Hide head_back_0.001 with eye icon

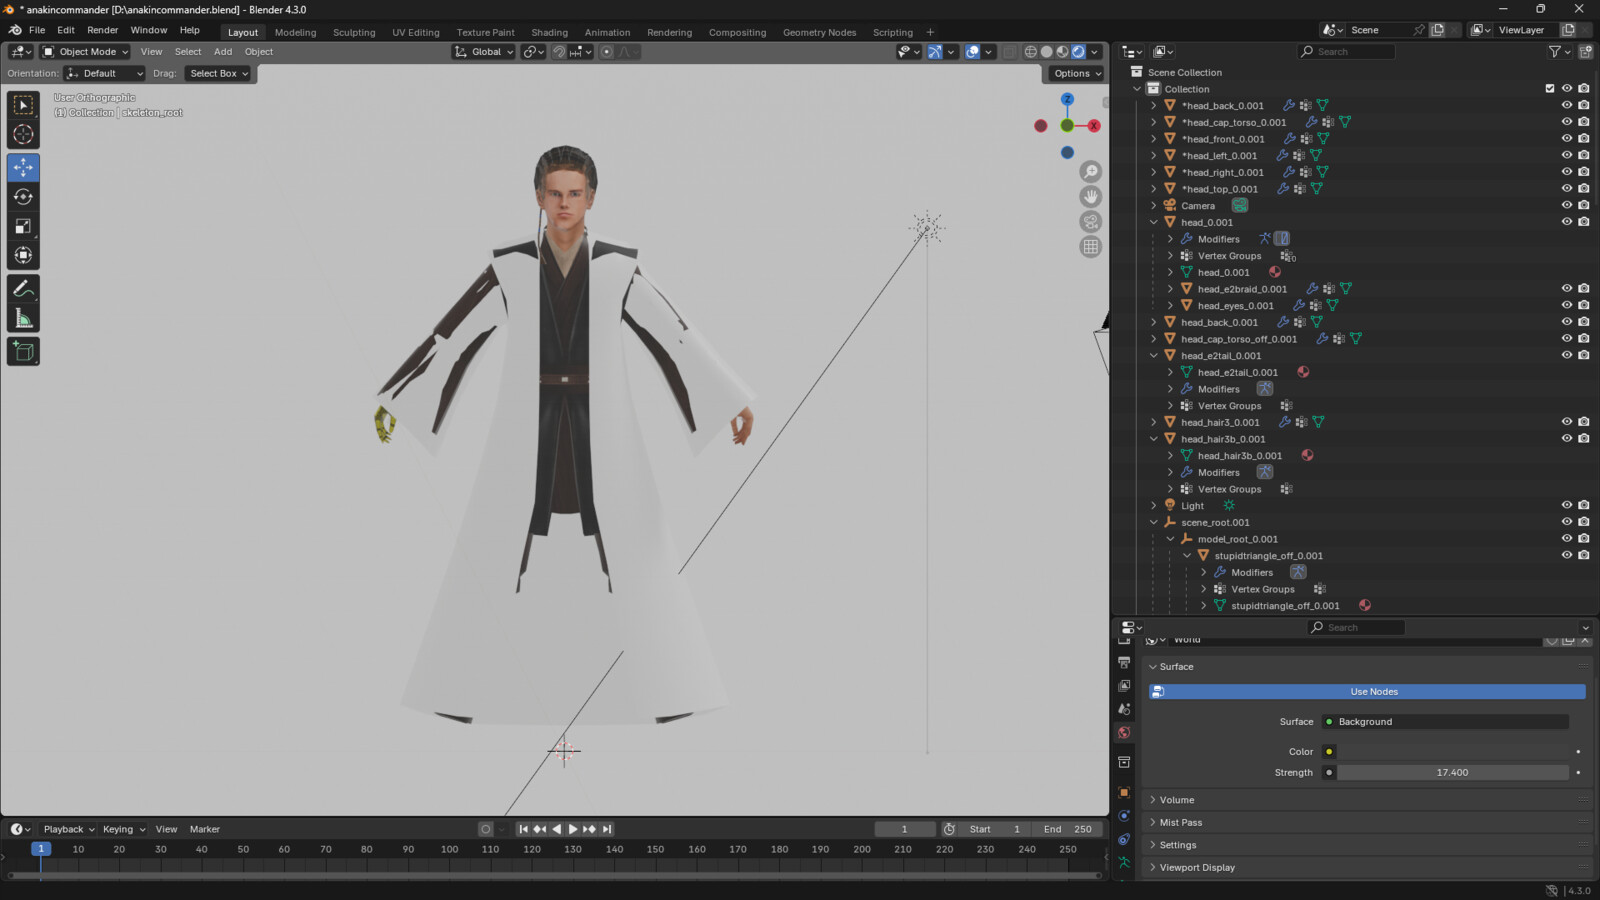[1567, 322]
